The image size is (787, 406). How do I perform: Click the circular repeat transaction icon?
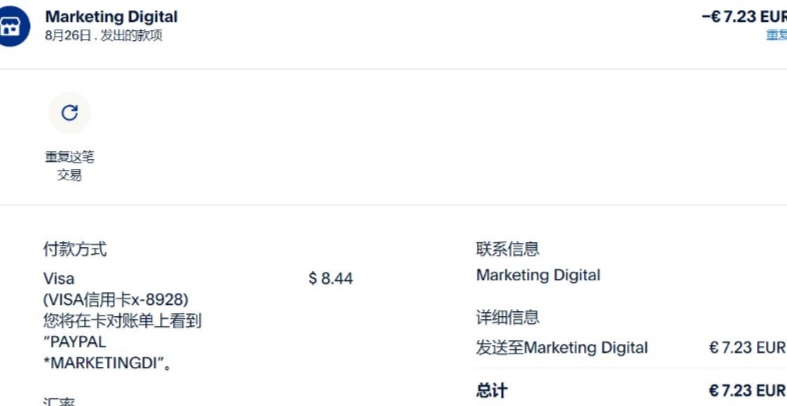point(69,113)
